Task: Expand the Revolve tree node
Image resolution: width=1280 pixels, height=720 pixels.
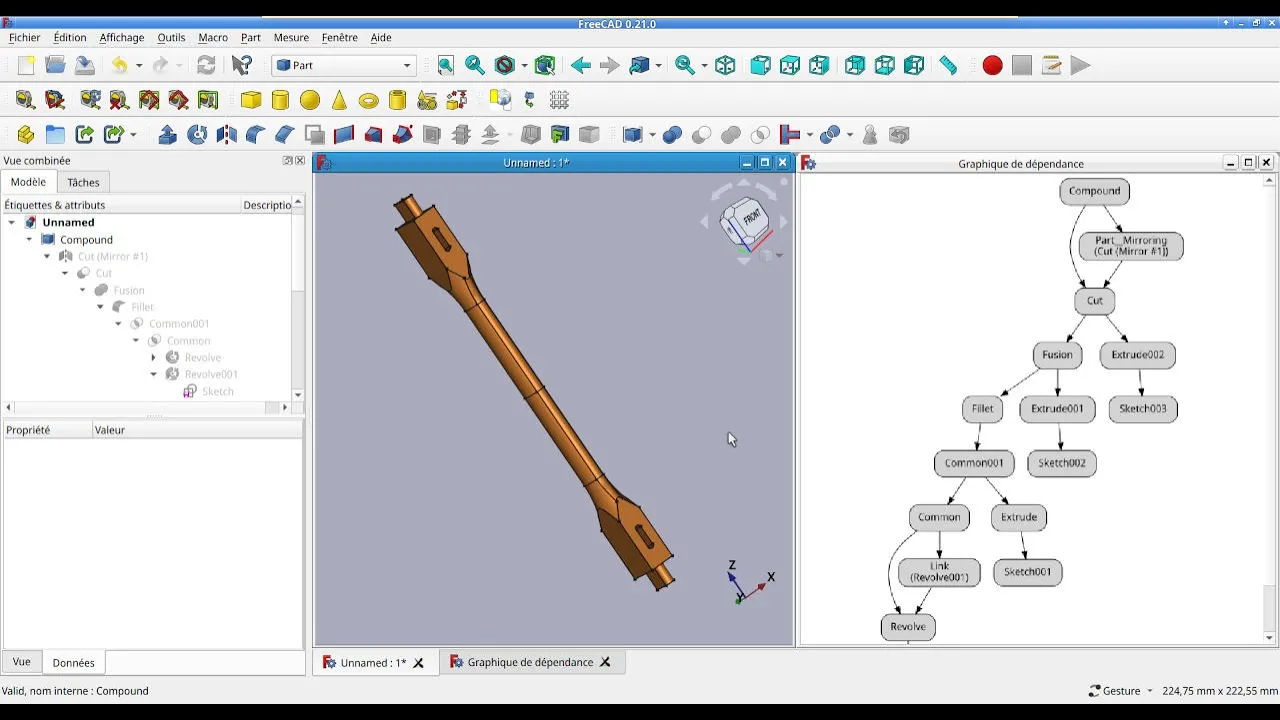Action: coord(154,357)
